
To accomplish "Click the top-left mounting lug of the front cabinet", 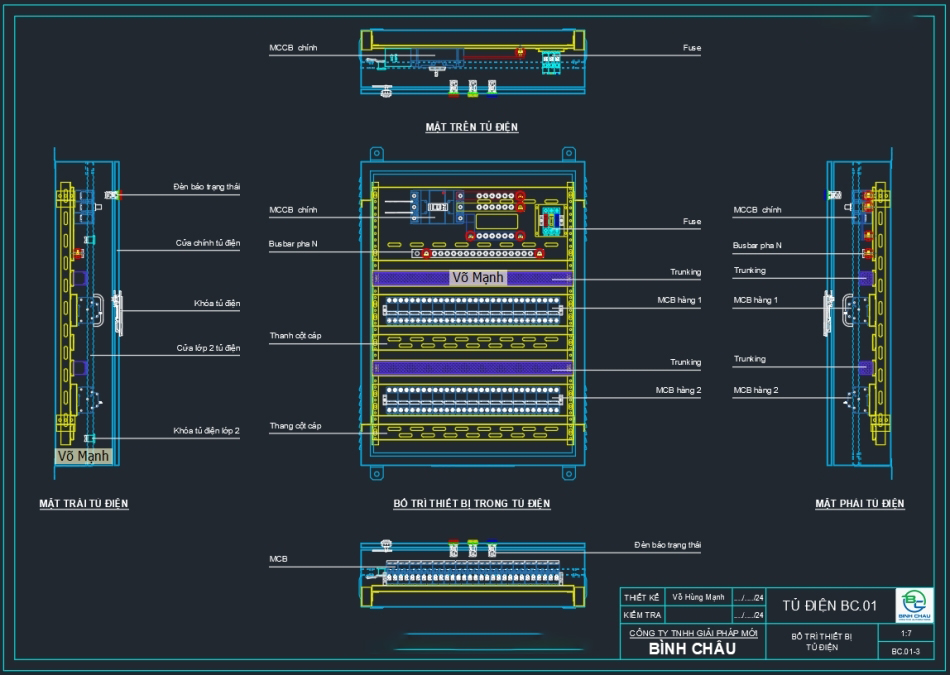I will pyautogui.click(x=376, y=154).
